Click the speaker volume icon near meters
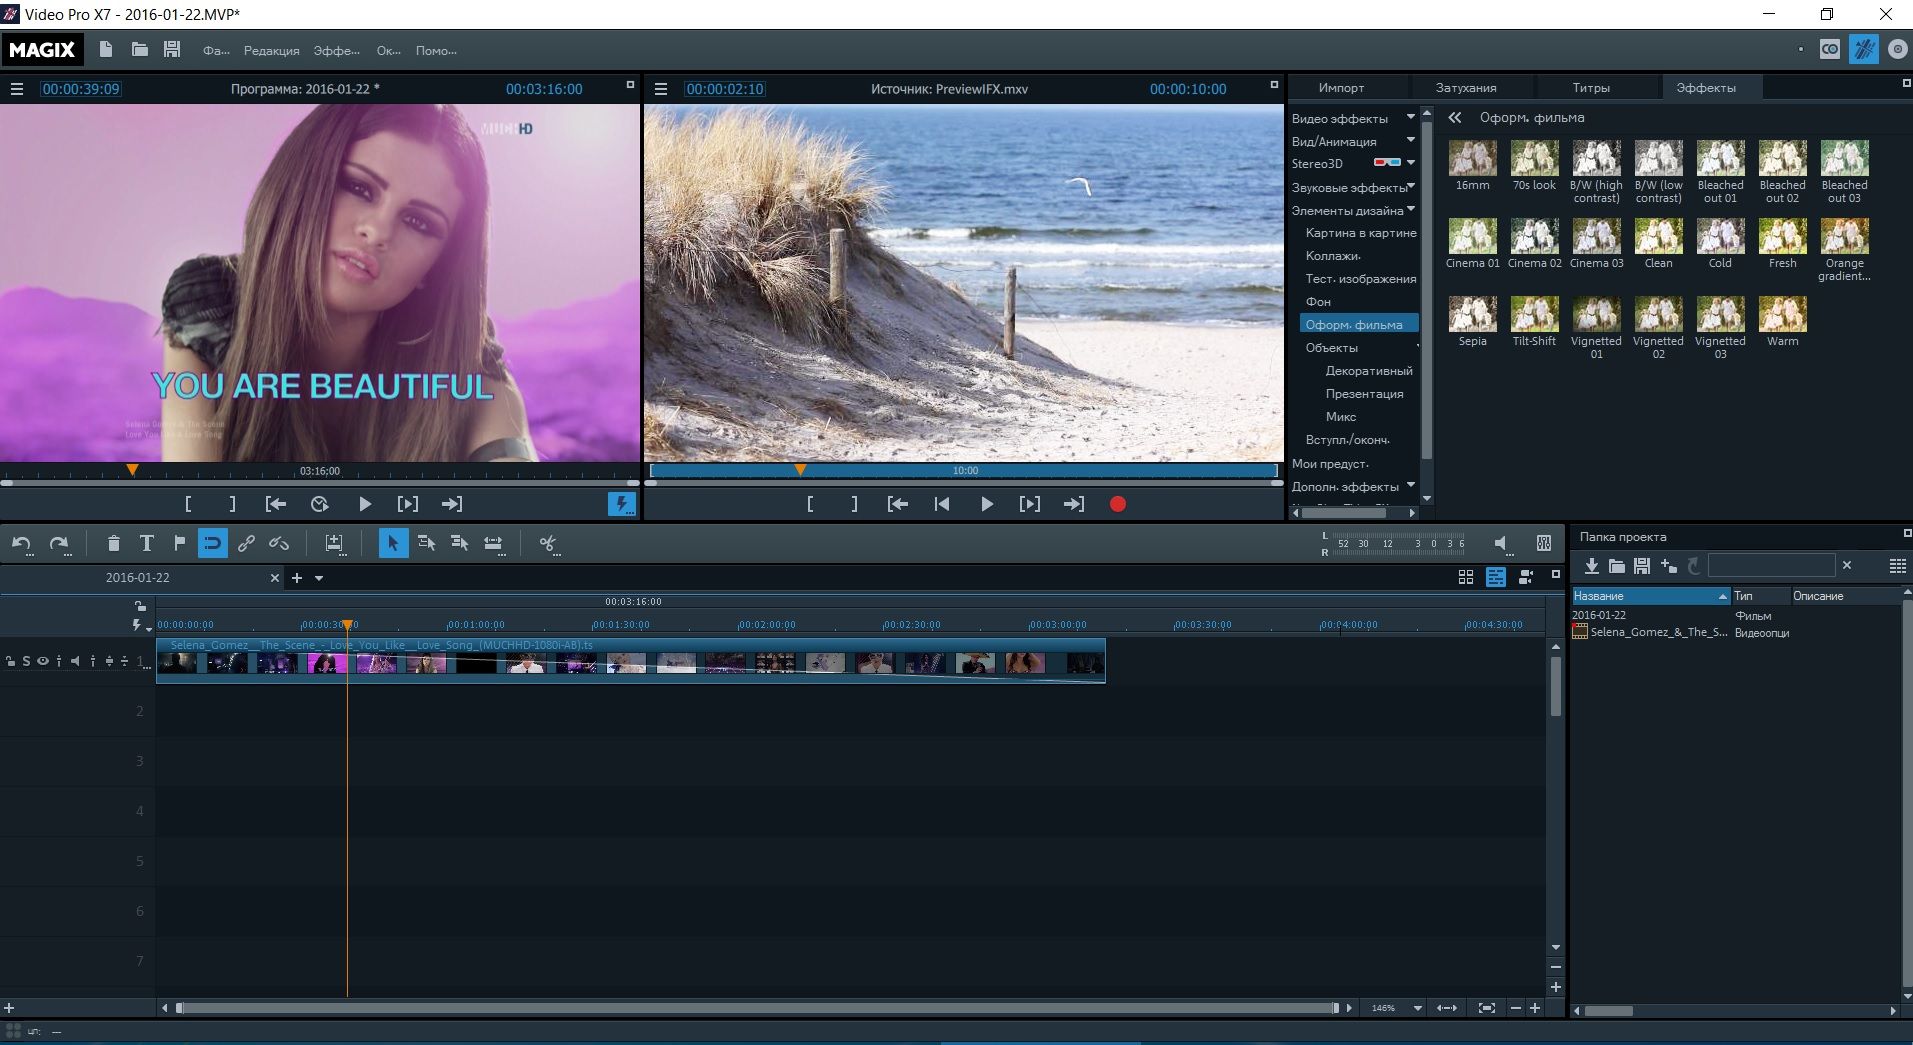 tap(1501, 543)
